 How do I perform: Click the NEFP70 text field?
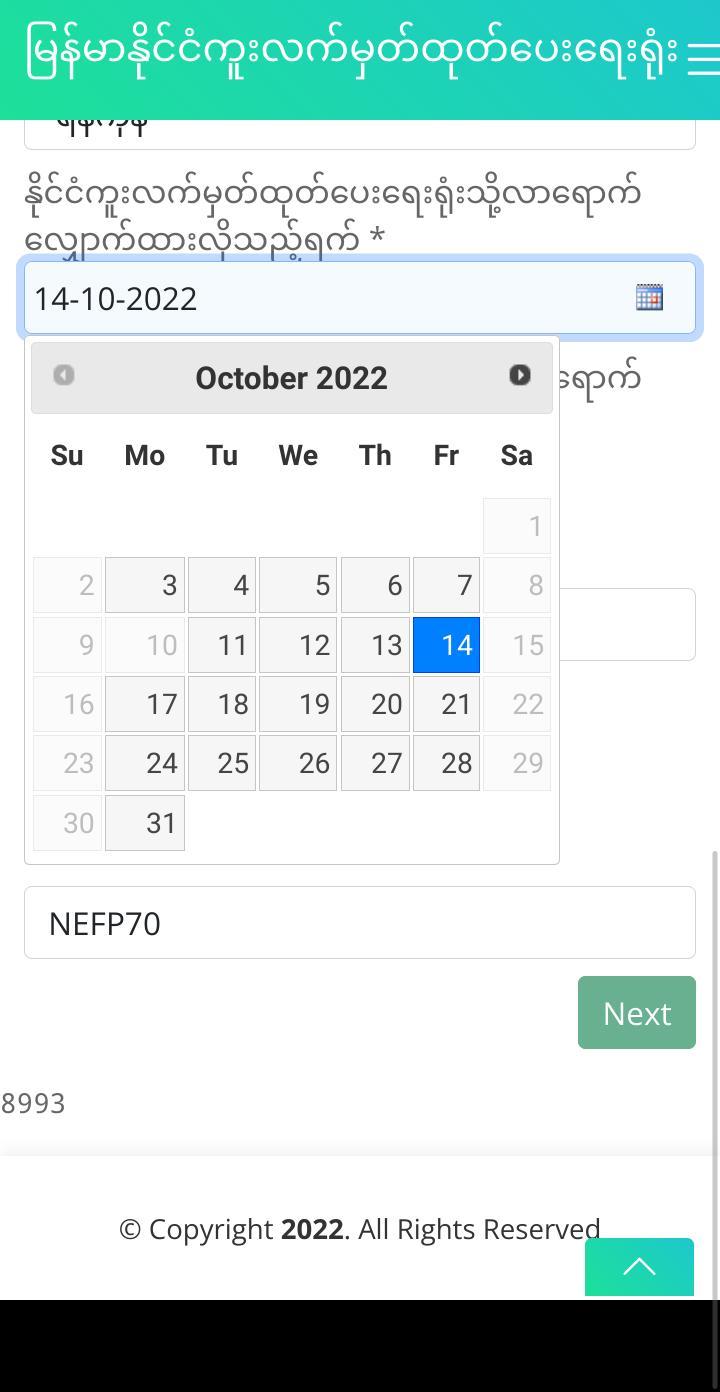point(360,922)
